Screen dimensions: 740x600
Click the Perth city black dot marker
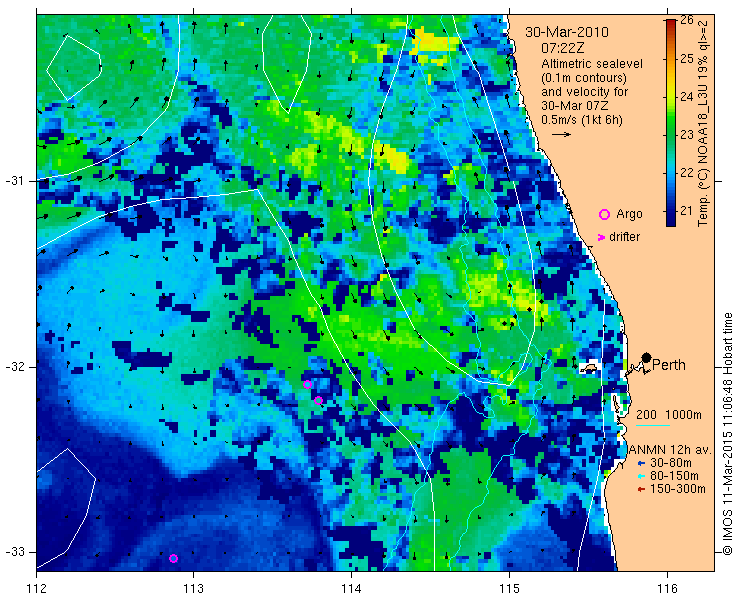(x=647, y=357)
